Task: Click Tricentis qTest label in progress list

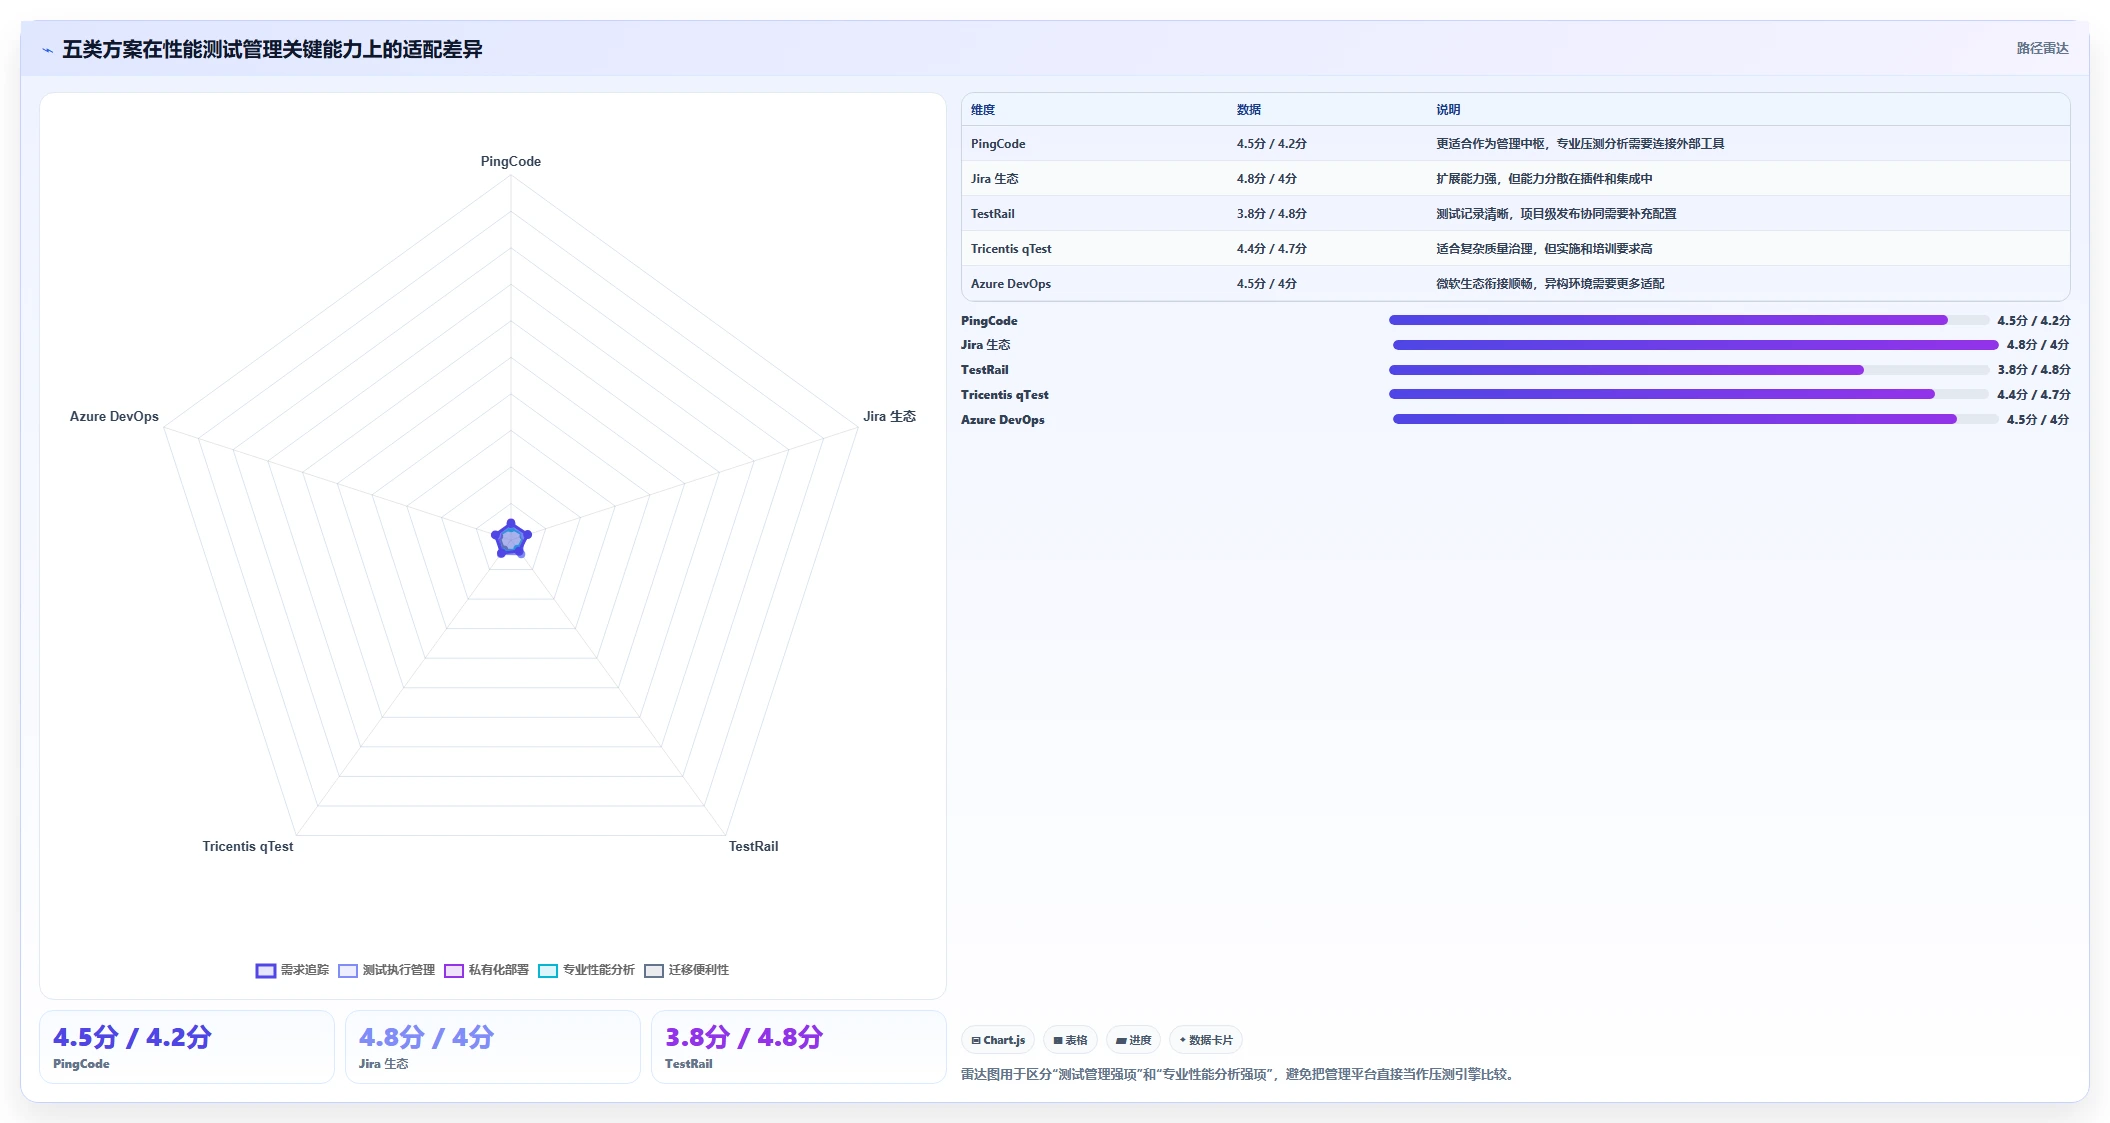Action: coord(1005,395)
